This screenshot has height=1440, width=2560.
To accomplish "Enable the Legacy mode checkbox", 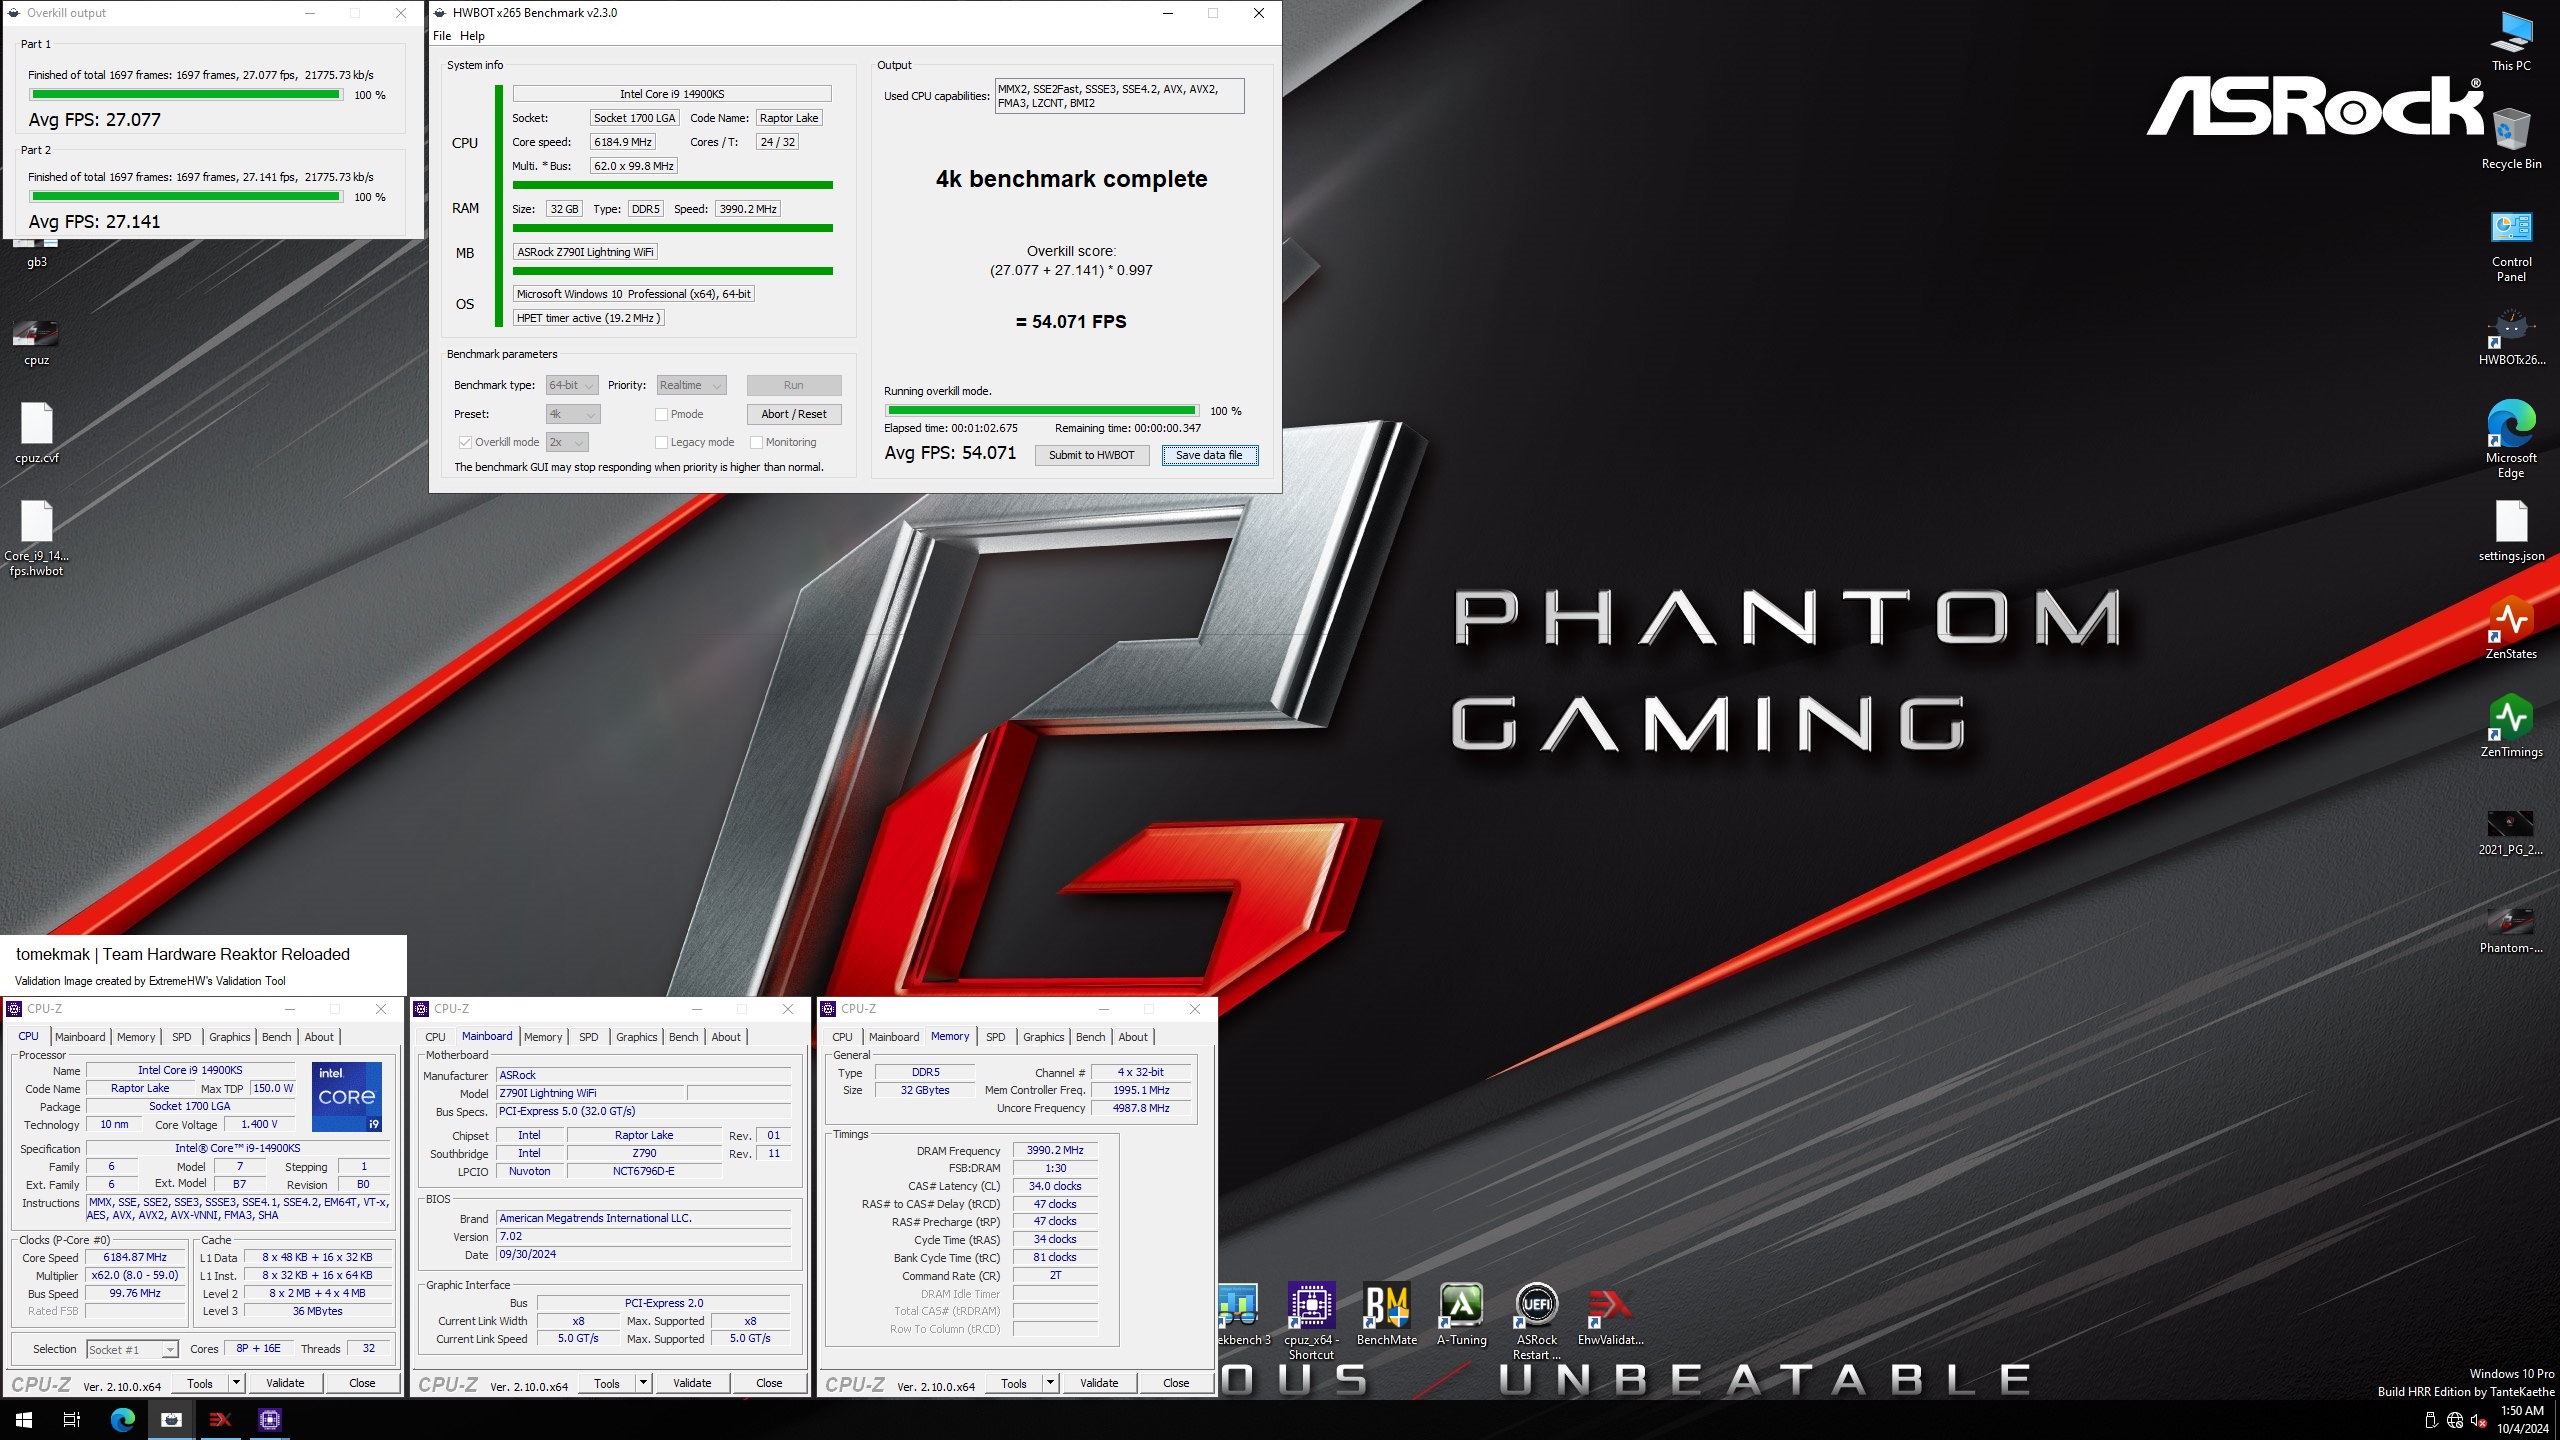I will tap(661, 442).
